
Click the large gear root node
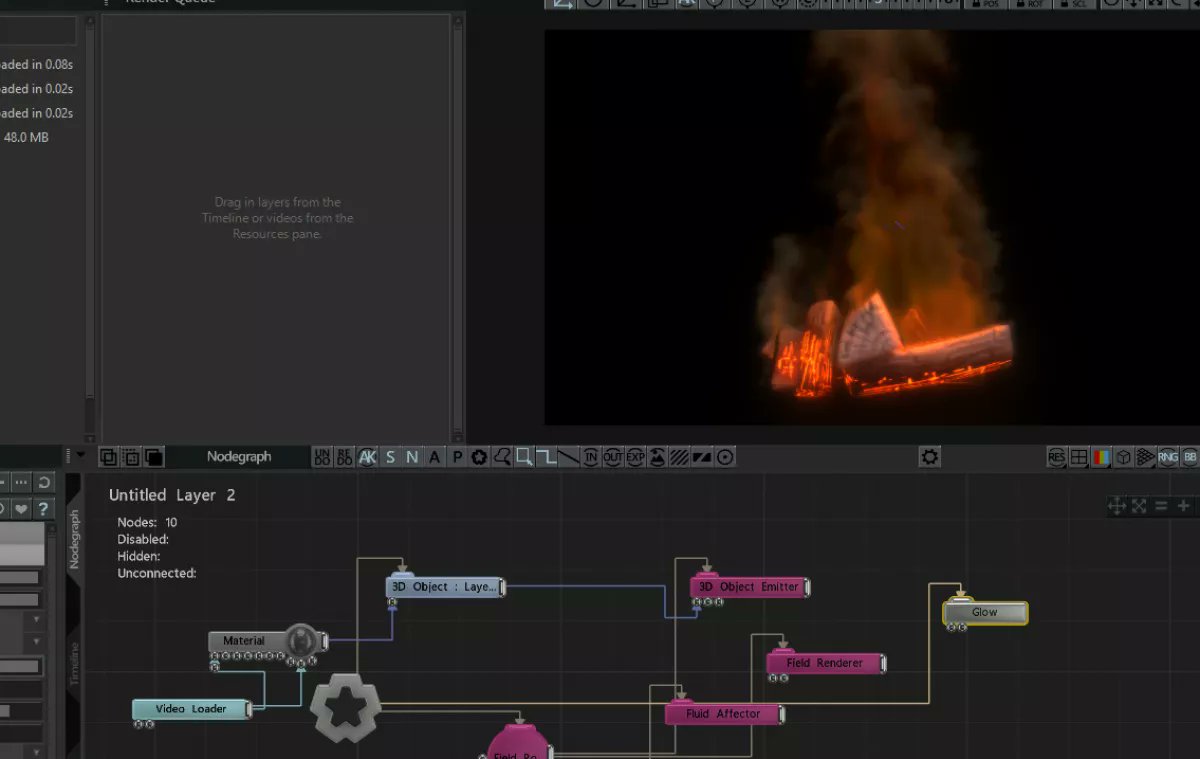click(x=346, y=708)
